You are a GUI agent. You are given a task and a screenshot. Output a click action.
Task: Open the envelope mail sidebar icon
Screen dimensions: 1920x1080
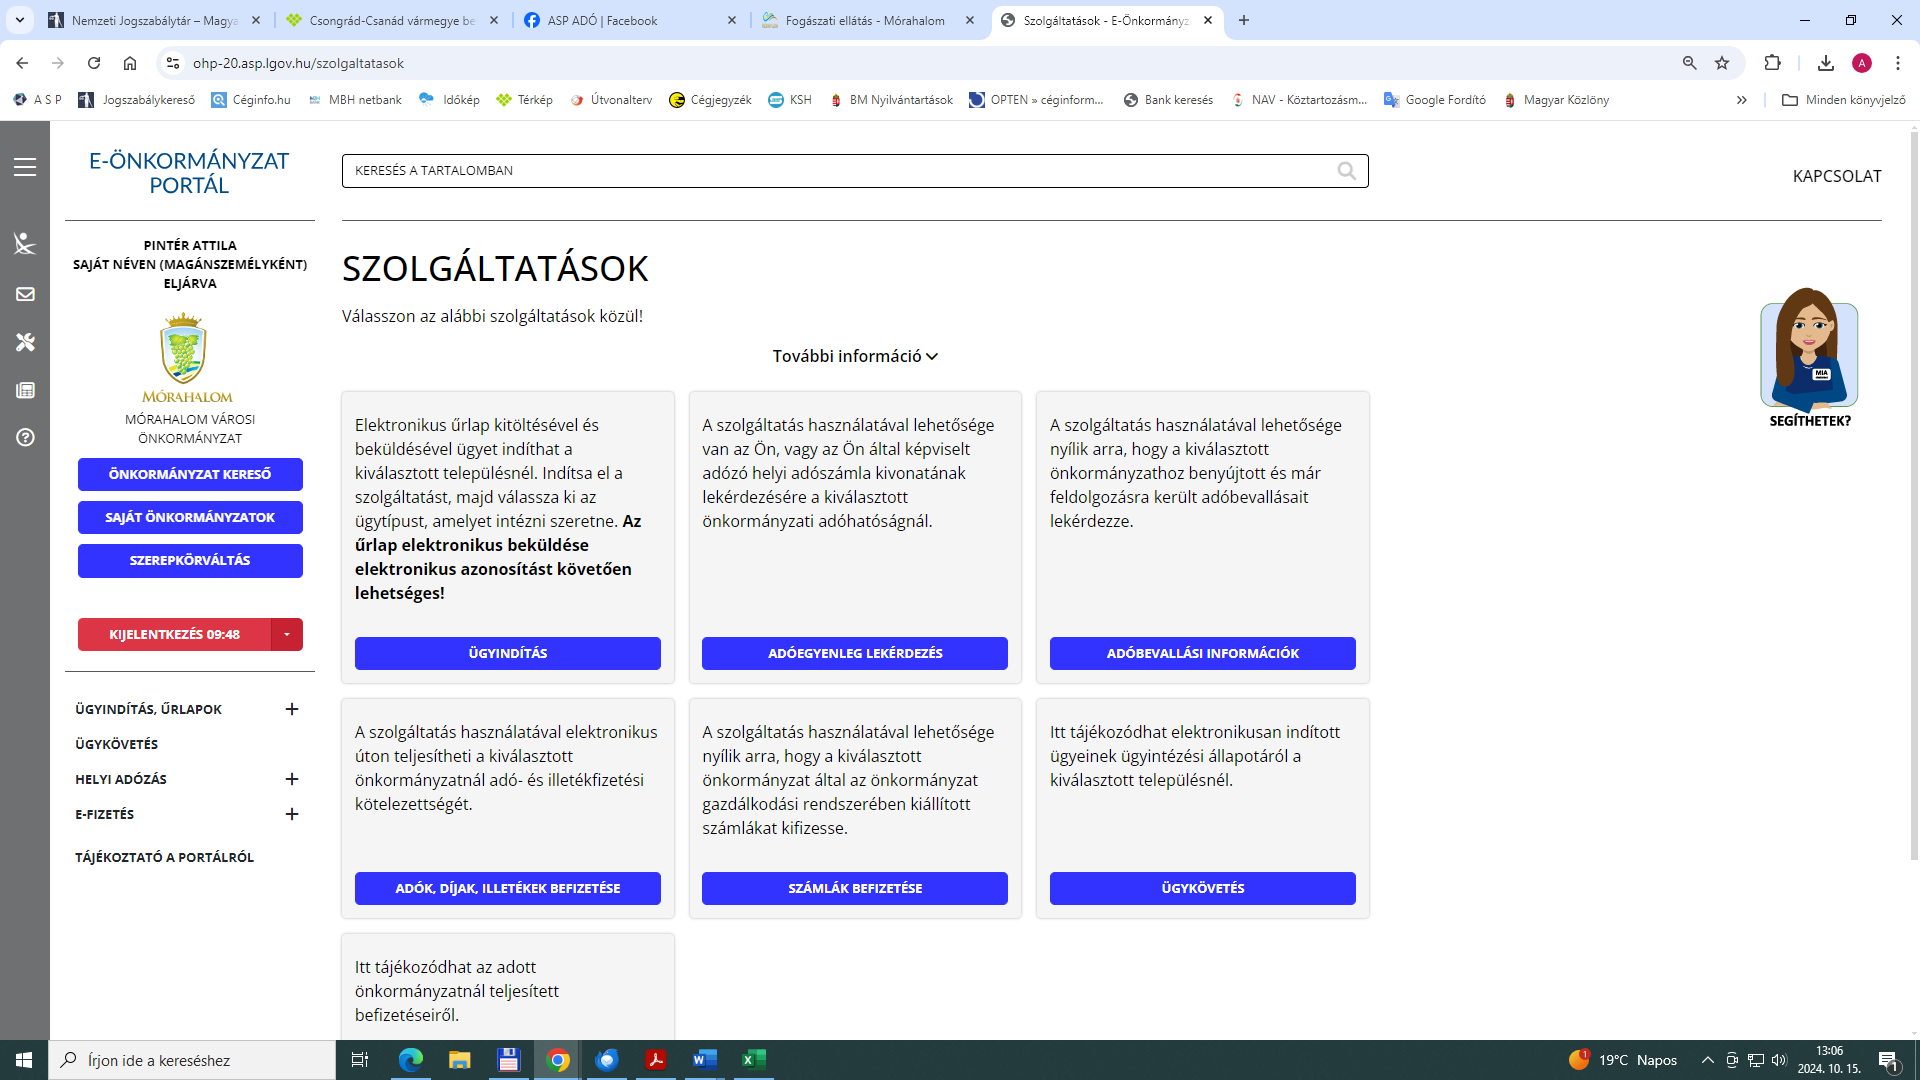(25, 294)
